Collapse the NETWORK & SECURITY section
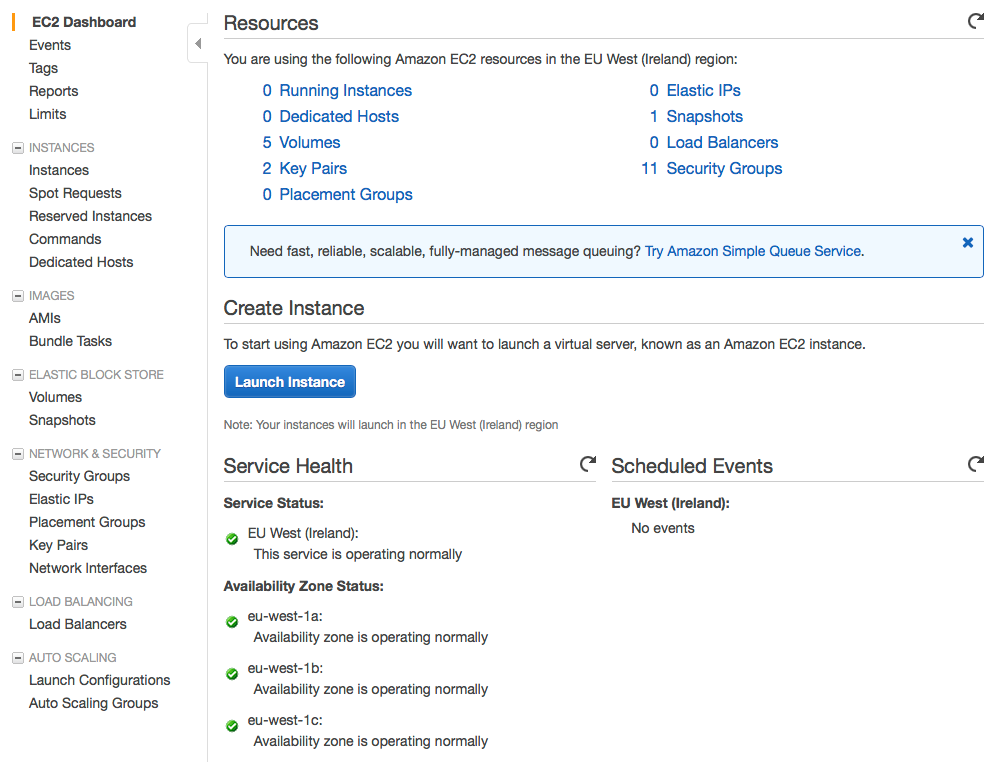Image resolution: width=996 pixels, height=762 pixels. pyautogui.click(x=18, y=454)
